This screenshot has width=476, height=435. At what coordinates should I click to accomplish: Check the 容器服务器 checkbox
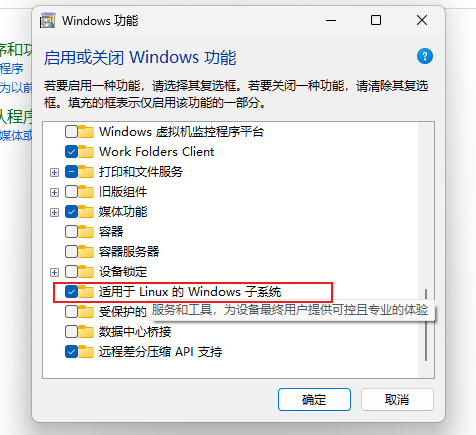[x=71, y=252]
